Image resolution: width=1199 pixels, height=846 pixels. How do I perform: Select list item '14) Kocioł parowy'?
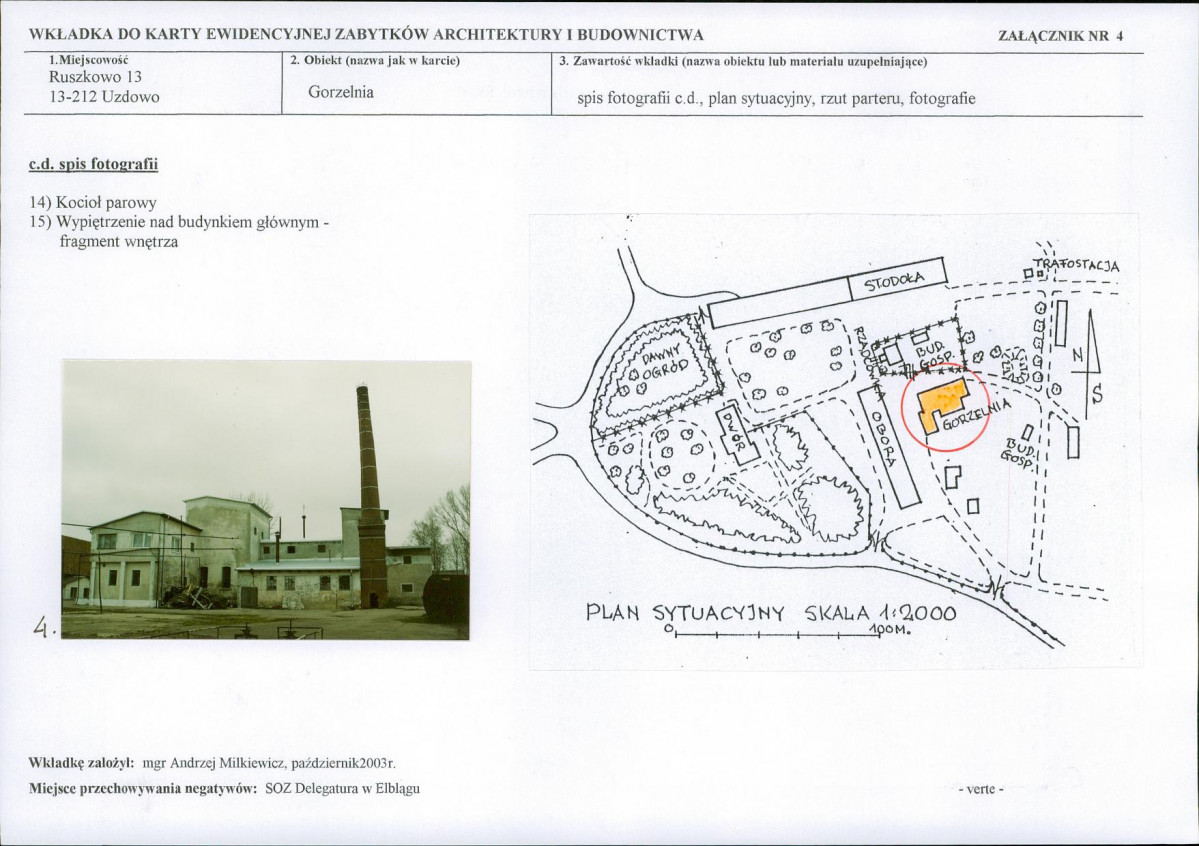93,203
